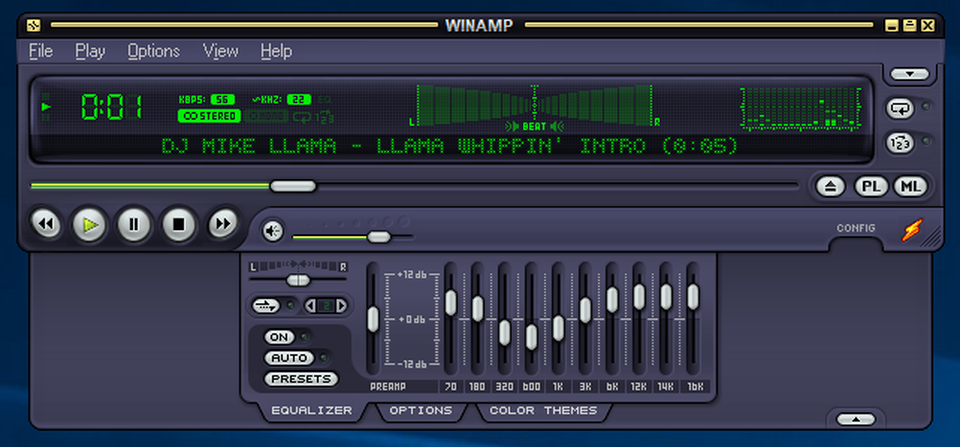The width and height of the screenshot is (960, 447).
Task: Click the PREAMP slider knob
Action: [x=373, y=320]
